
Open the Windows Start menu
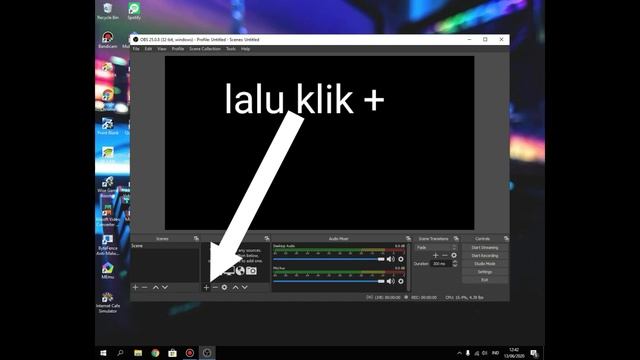(103, 353)
